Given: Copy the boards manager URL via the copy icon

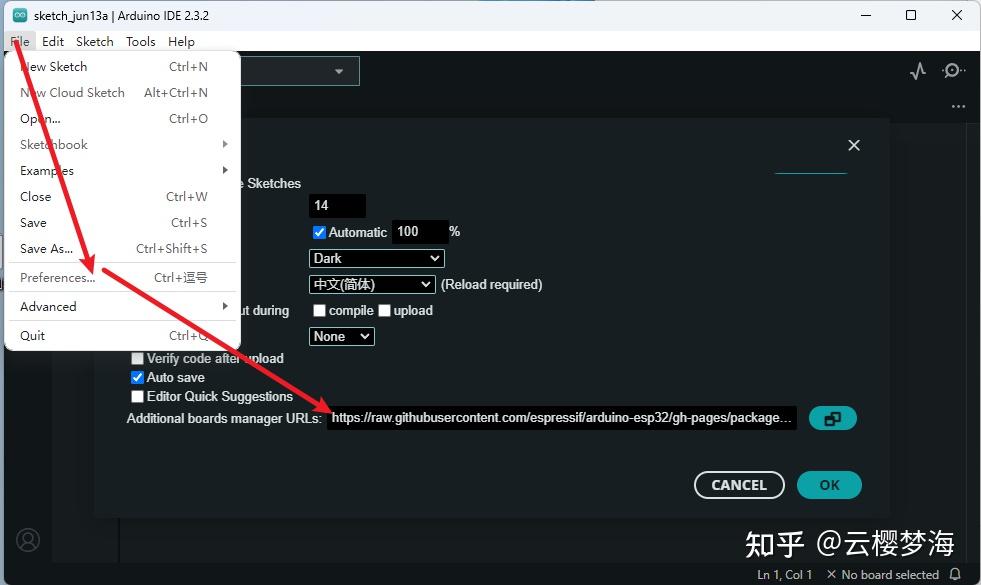Looking at the screenshot, I should pos(833,418).
